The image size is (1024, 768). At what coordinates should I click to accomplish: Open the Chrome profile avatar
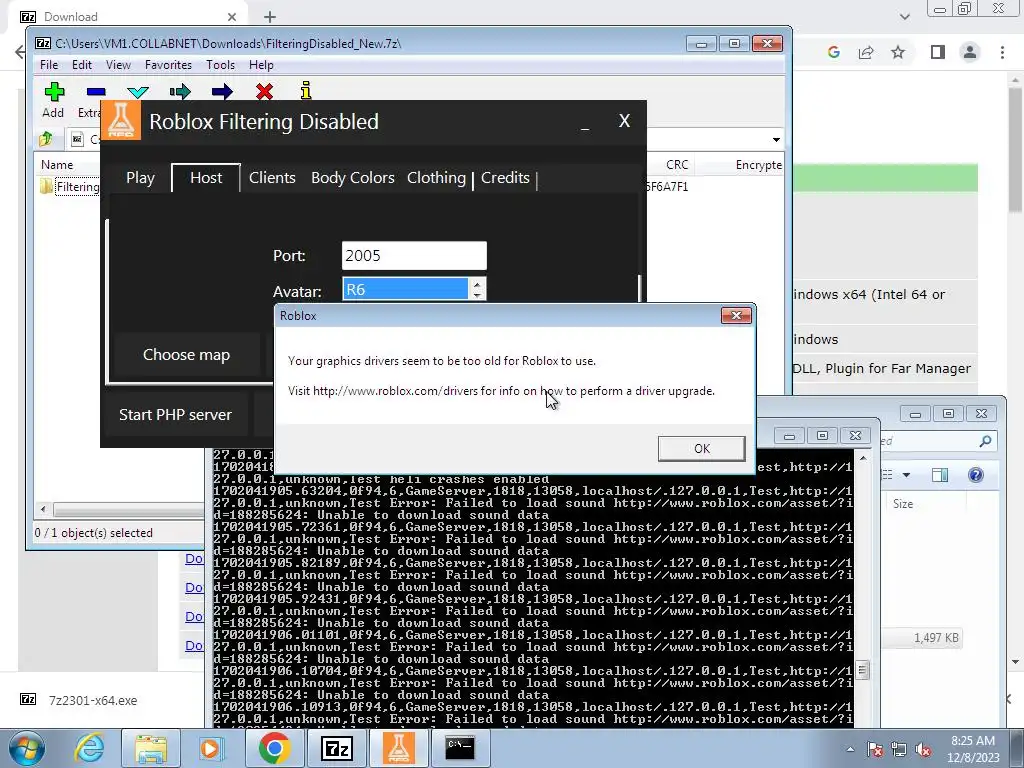(x=970, y=52)
